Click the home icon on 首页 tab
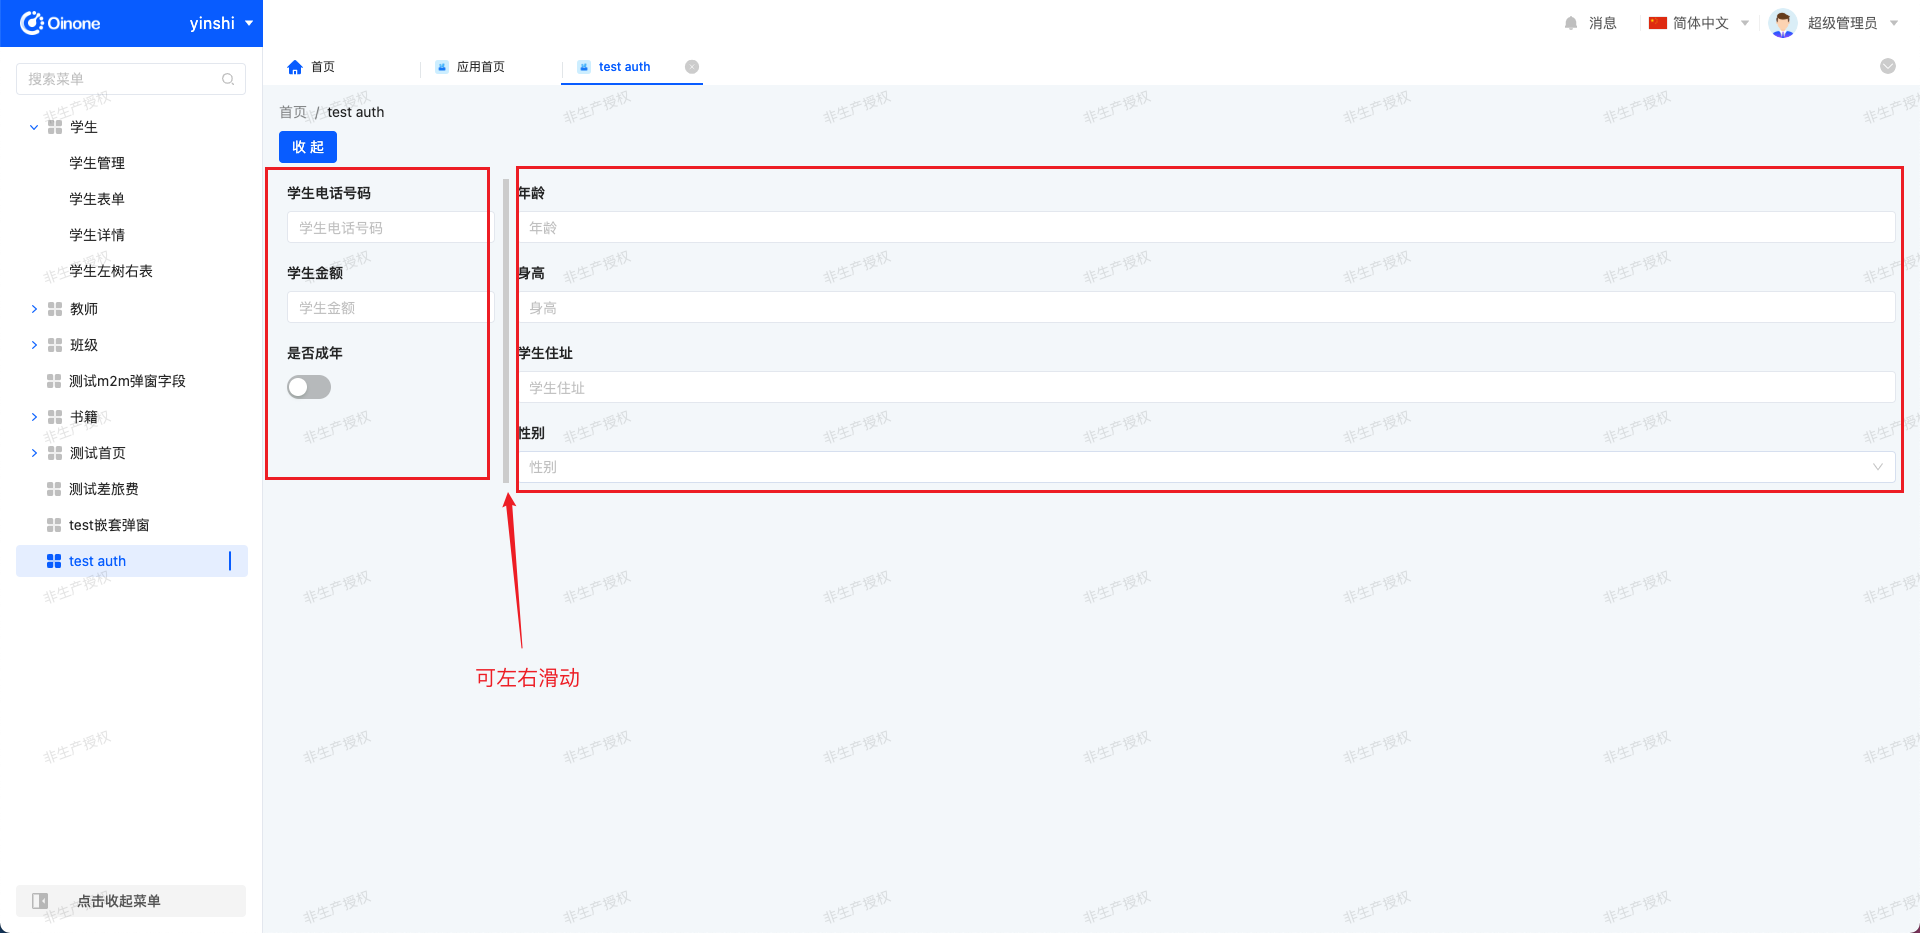This screenshot has height=933, width=1920. coord(295,67)
